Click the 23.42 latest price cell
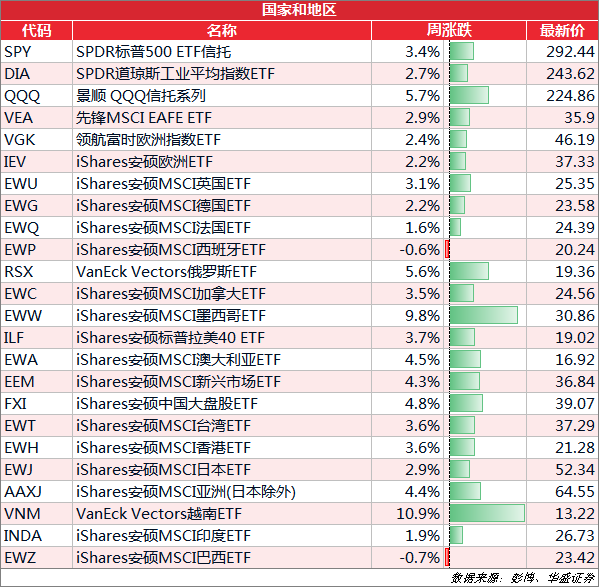The width and height of the screenshot is (600, 588). [562, 557]
